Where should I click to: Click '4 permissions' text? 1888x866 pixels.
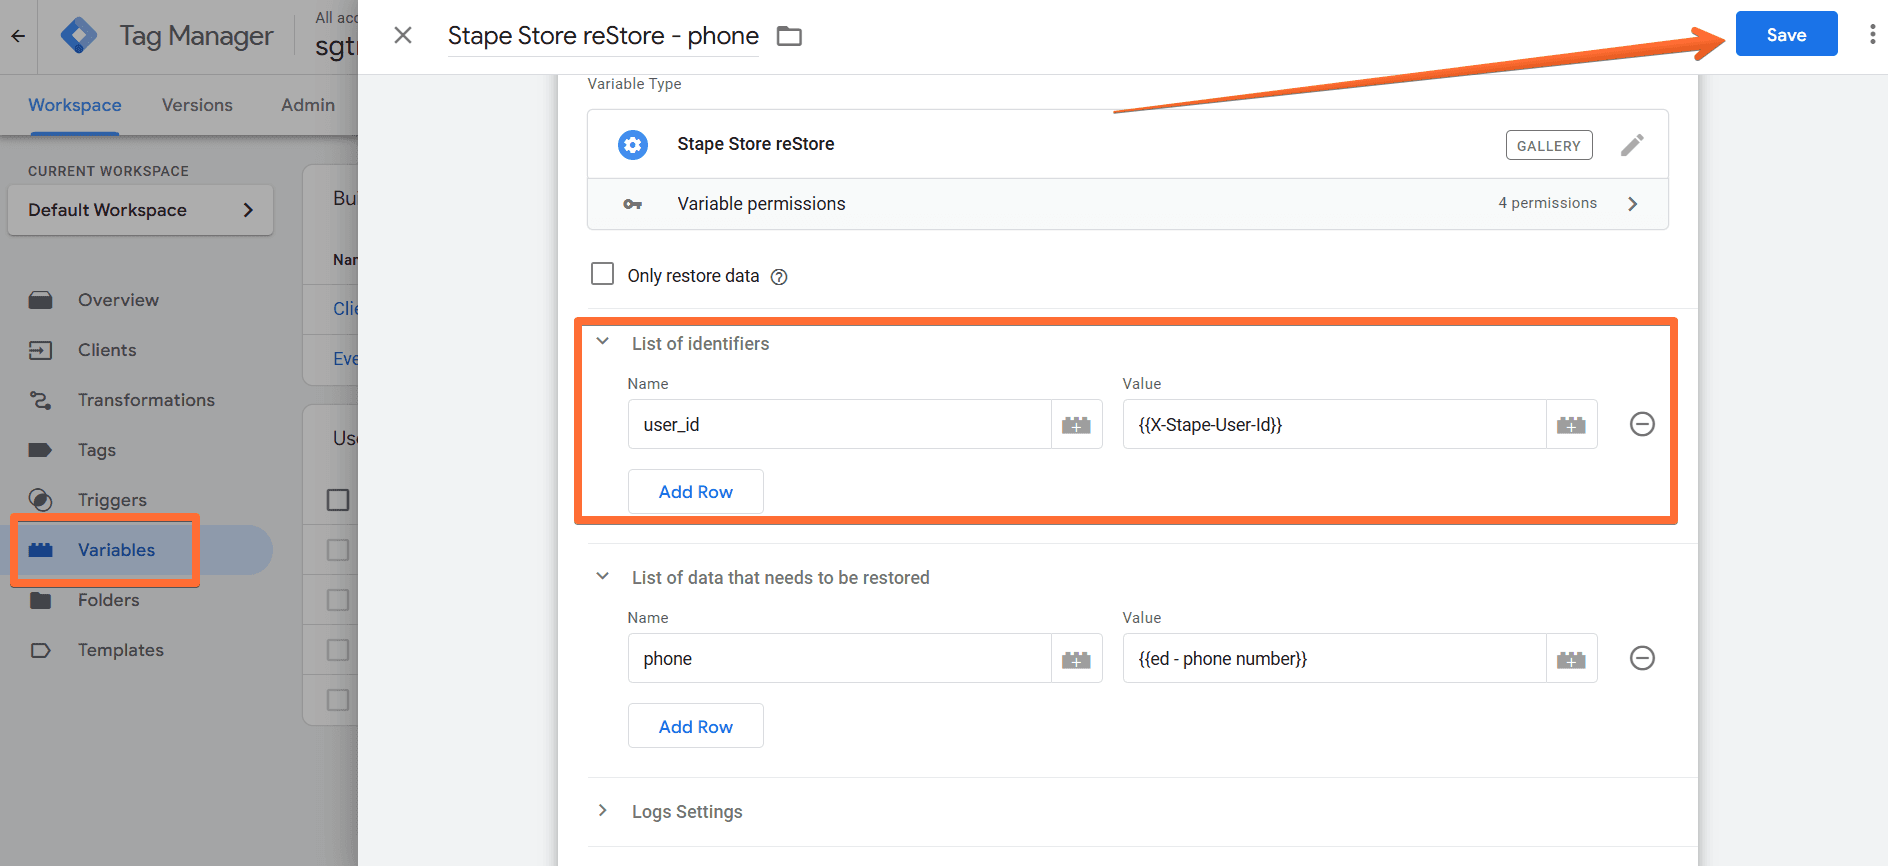coord(1547,203)
